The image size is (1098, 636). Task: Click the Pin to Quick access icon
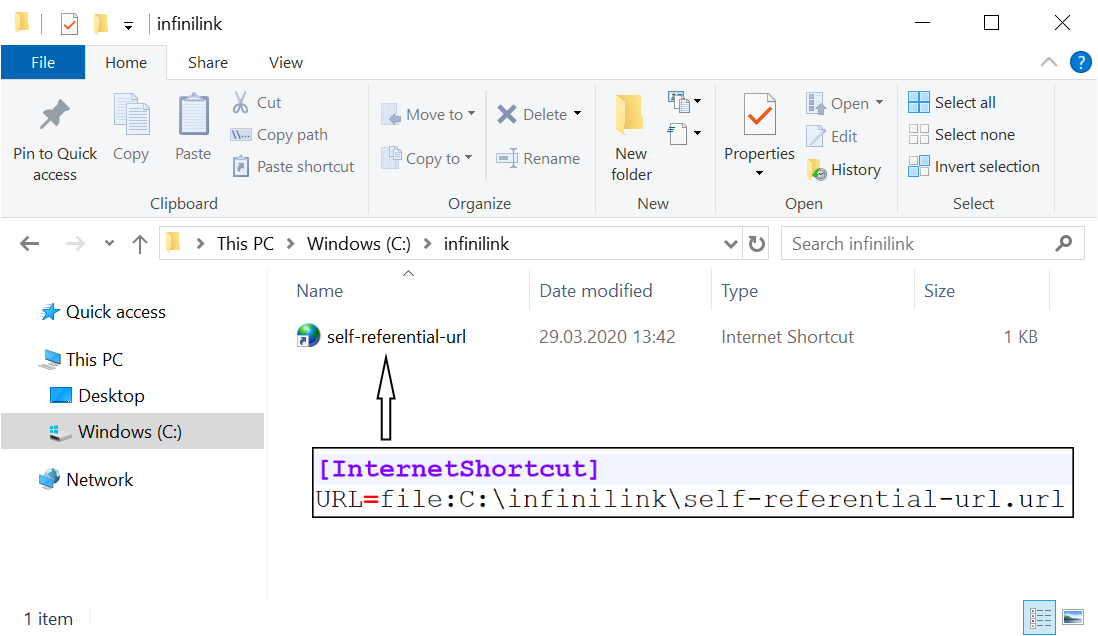tap(55, 116)
